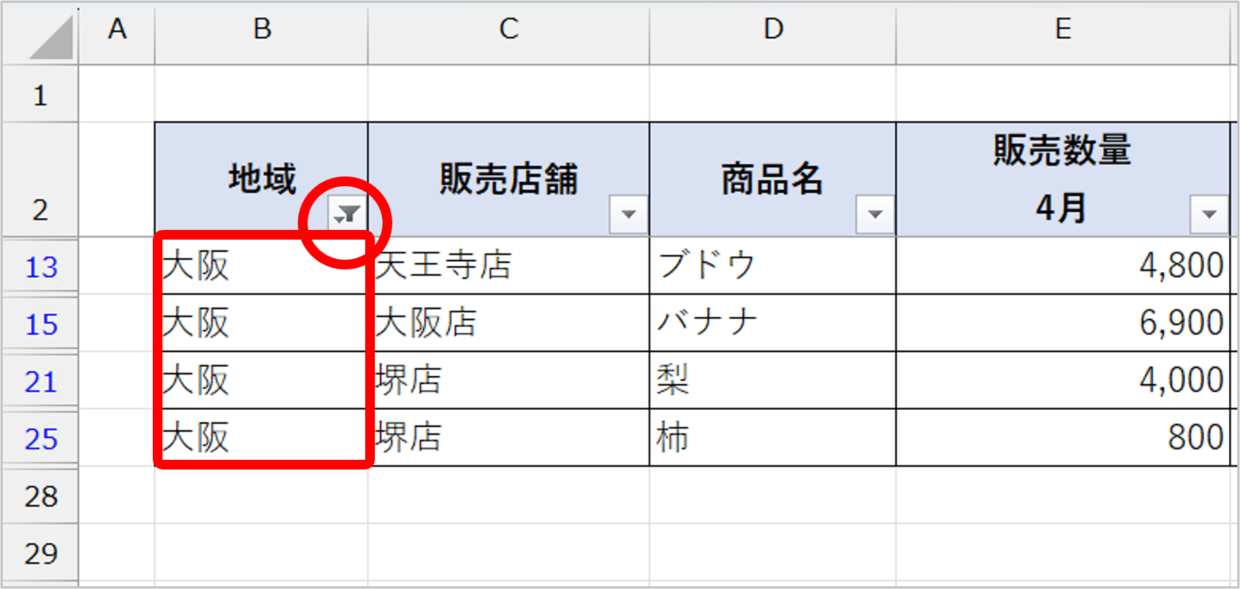Viewport: 1240px width, 589px height.
Task: Select column B header
Action: click(262, 31)
